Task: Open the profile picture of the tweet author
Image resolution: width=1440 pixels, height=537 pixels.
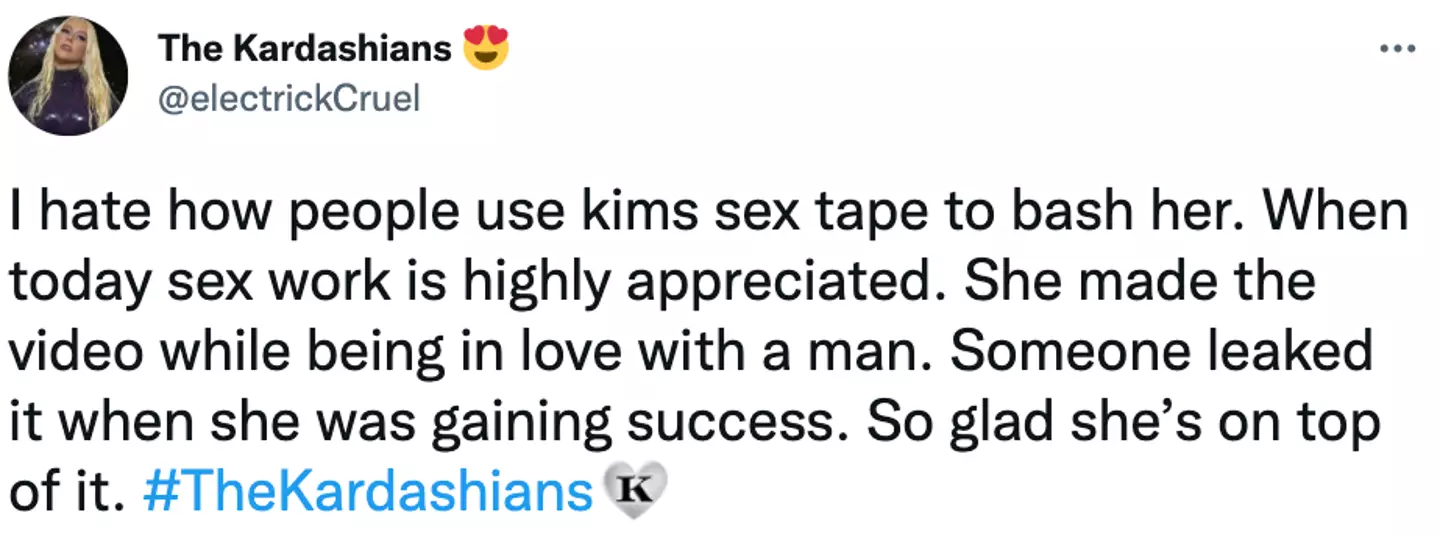Action: [x=69, y=75]
